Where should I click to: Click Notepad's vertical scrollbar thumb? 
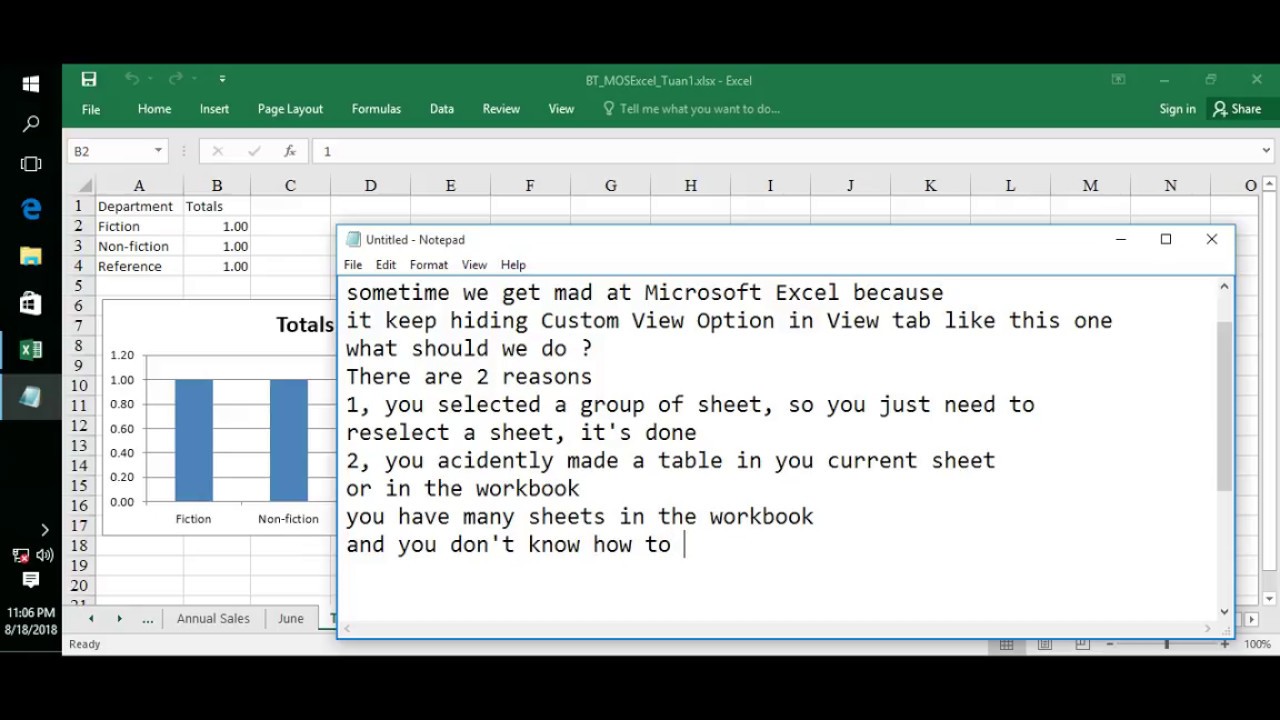point(1224,407)
